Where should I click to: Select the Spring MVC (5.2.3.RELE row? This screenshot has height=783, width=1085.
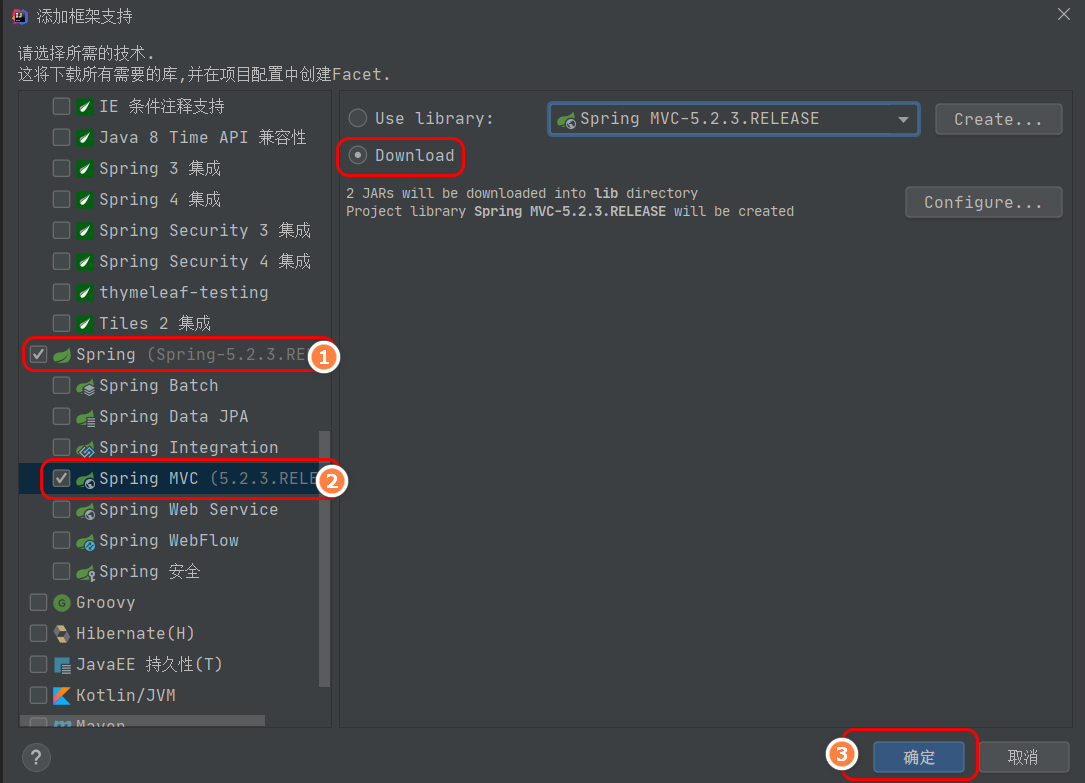pos(174,479)
